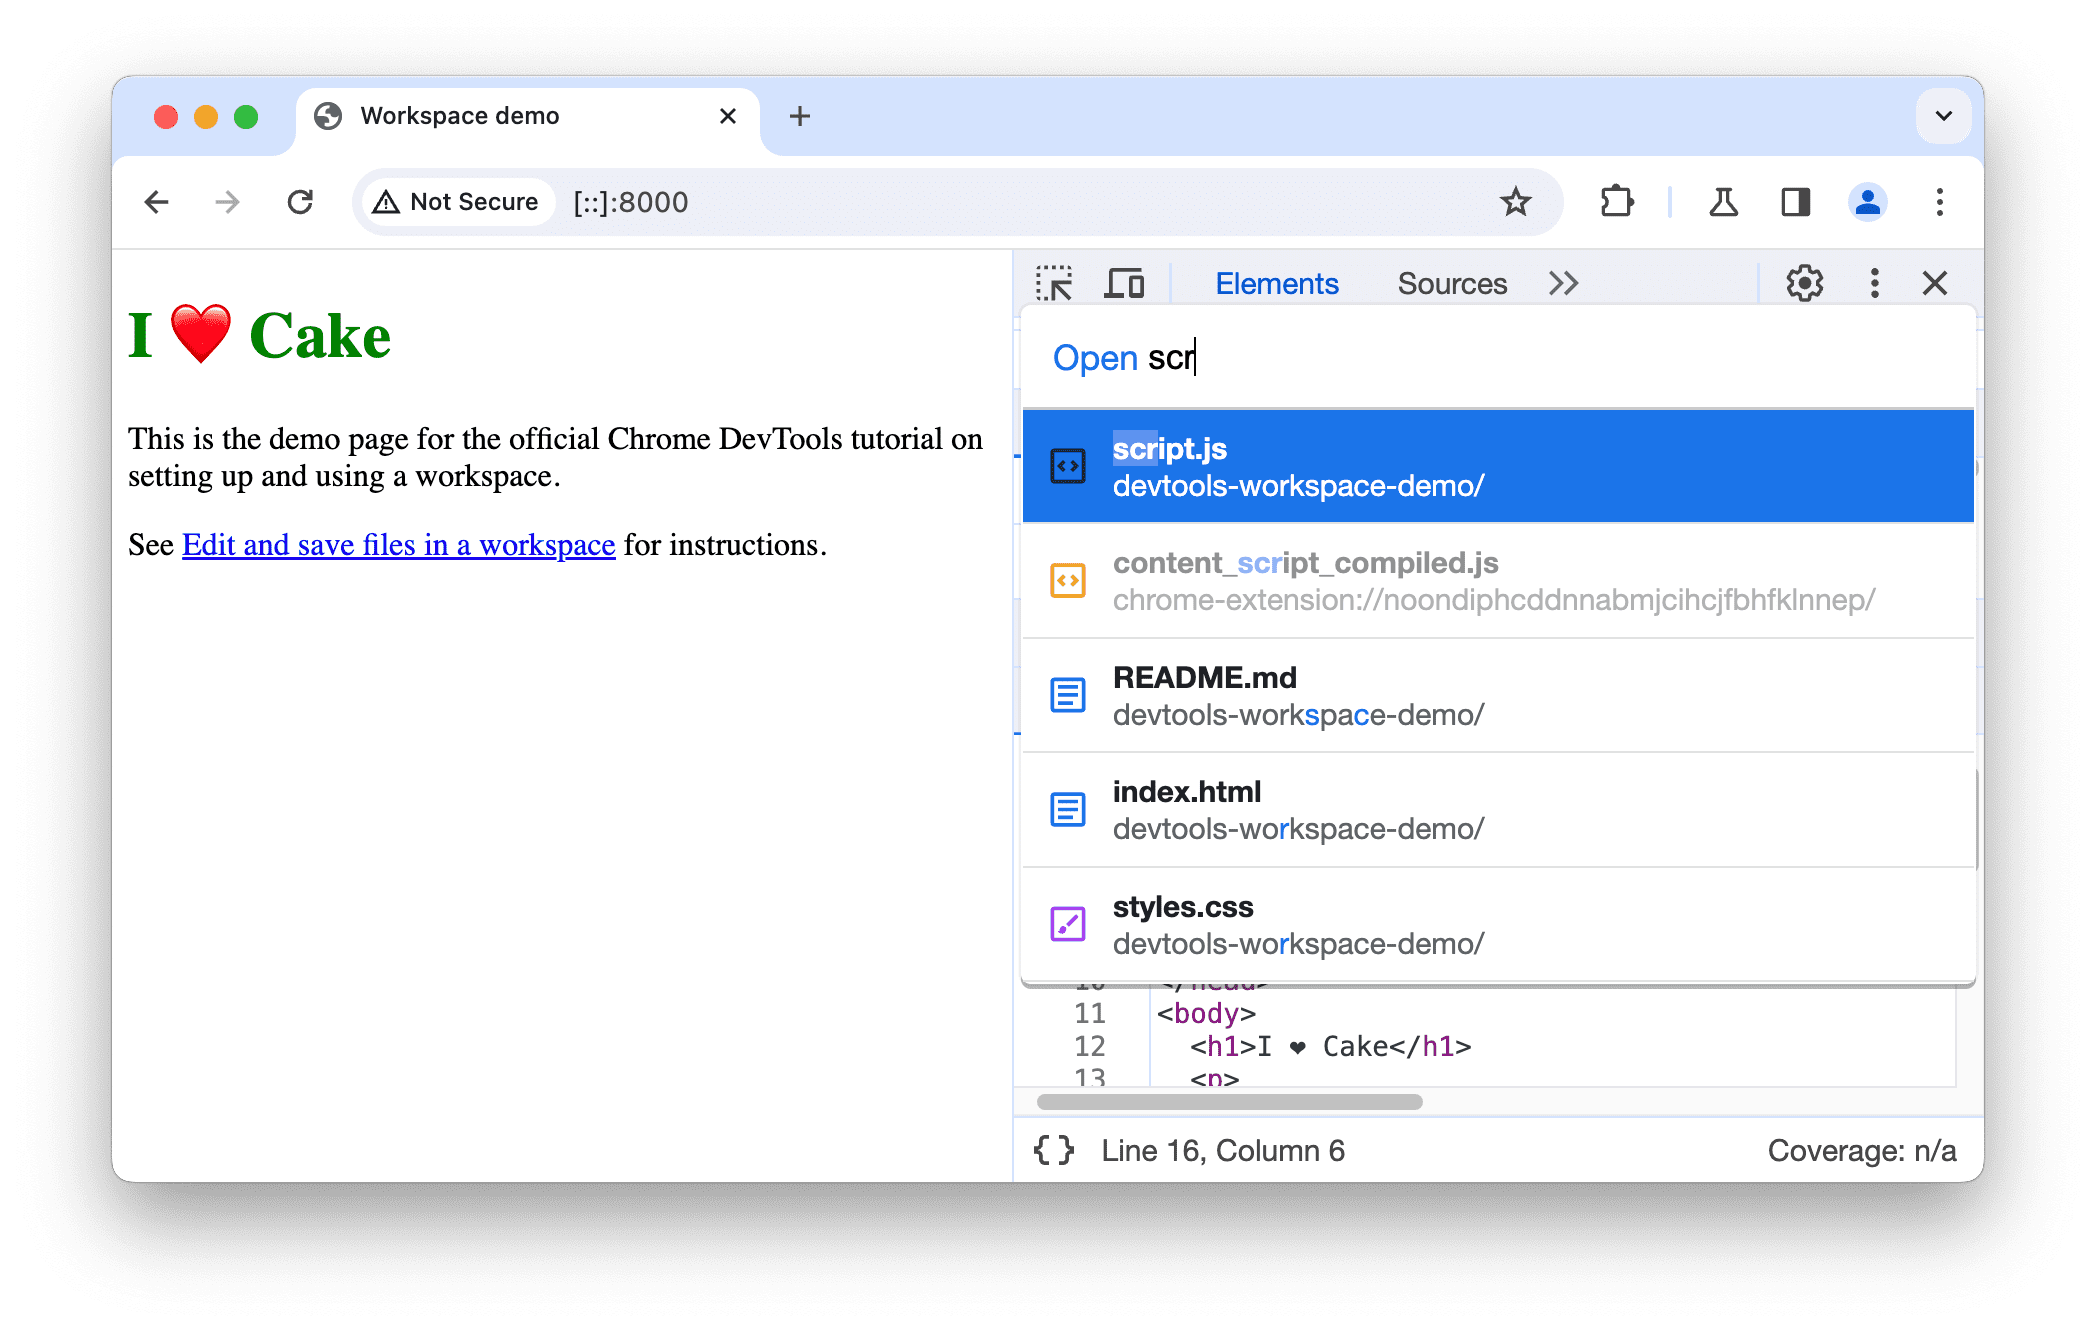Click the Elements panel inspection icon
Screen dimensions: 2096x1330
tap(1060, 282)
